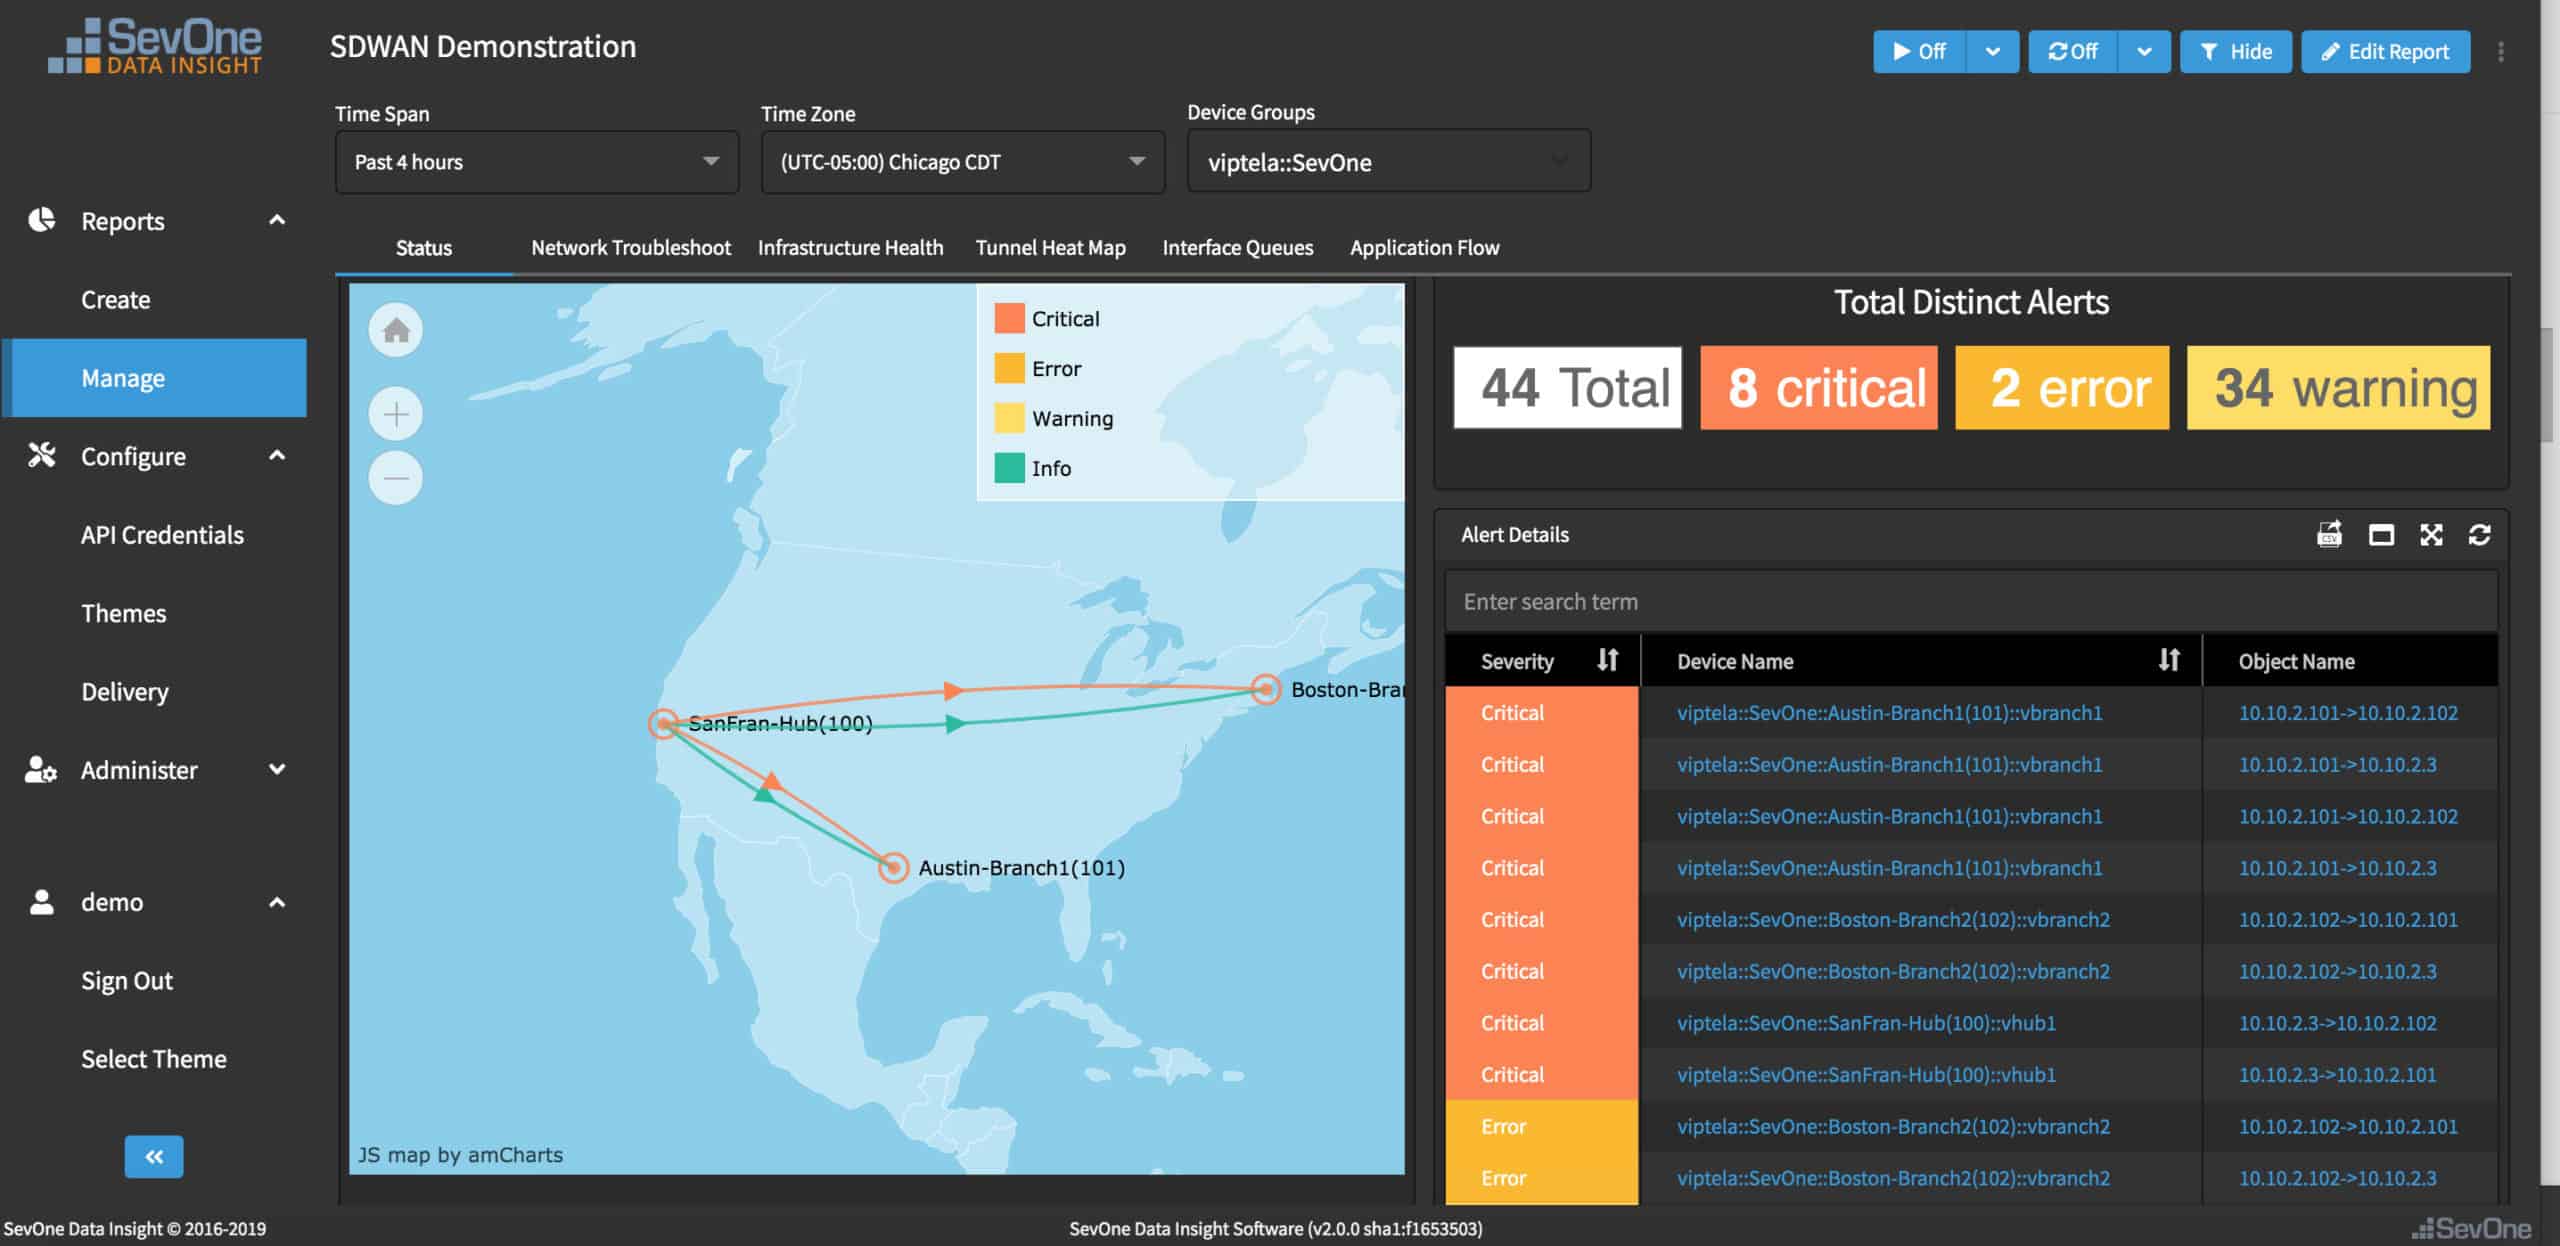Click the 34 warning alerts tile
Screen dimensions: 2560x1246
[2338, 388]
